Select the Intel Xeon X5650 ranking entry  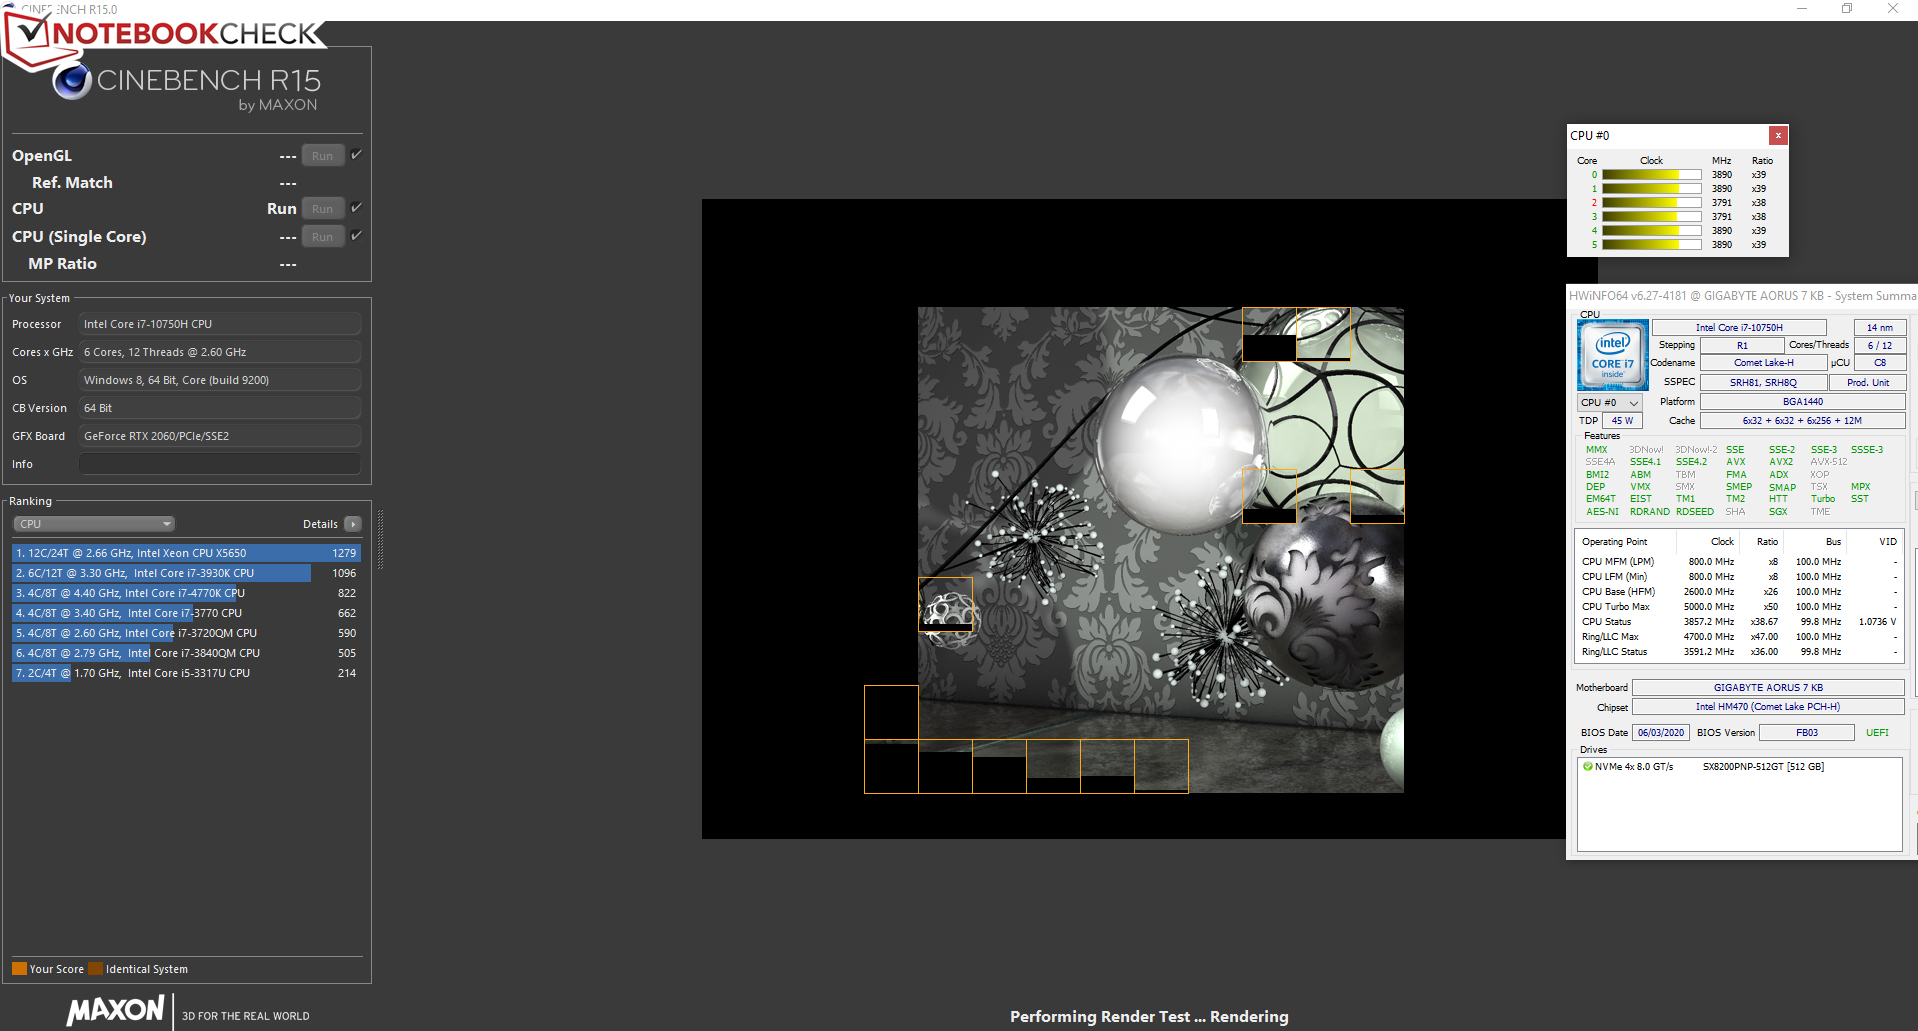coord(186,553)
